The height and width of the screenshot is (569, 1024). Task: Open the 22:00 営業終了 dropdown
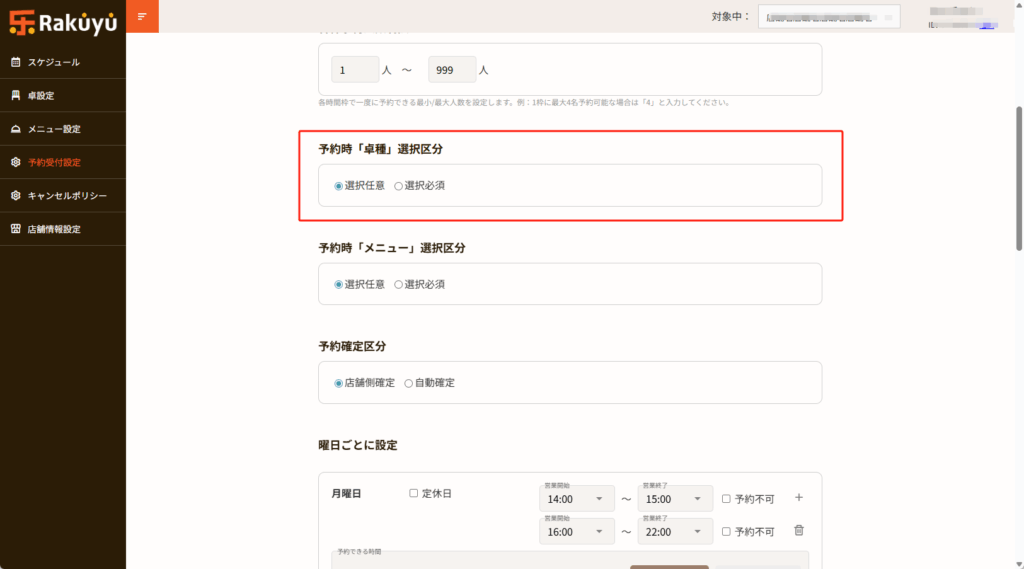point(675,532)
